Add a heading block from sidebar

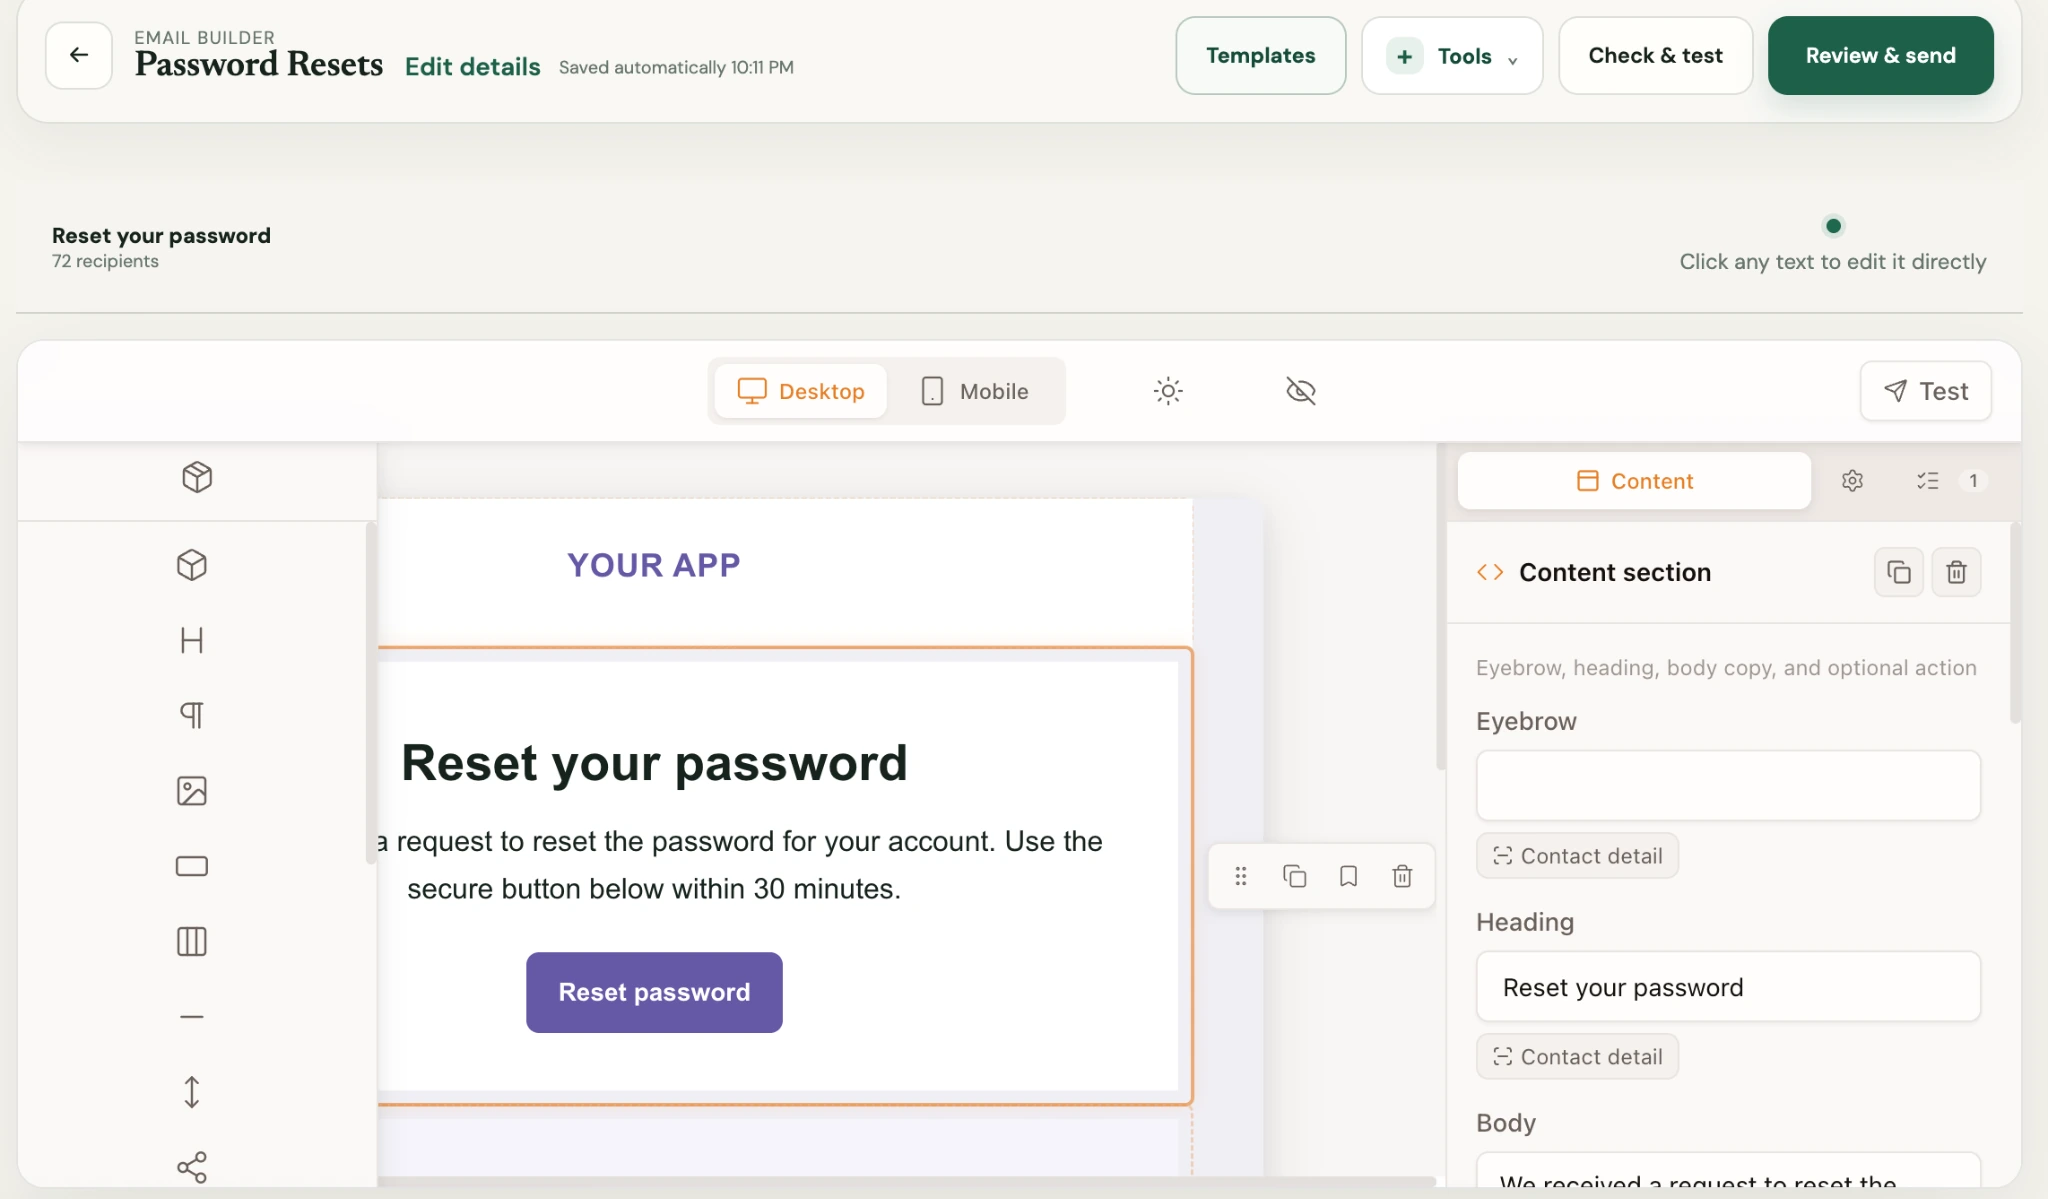click(x=192, y=640)
